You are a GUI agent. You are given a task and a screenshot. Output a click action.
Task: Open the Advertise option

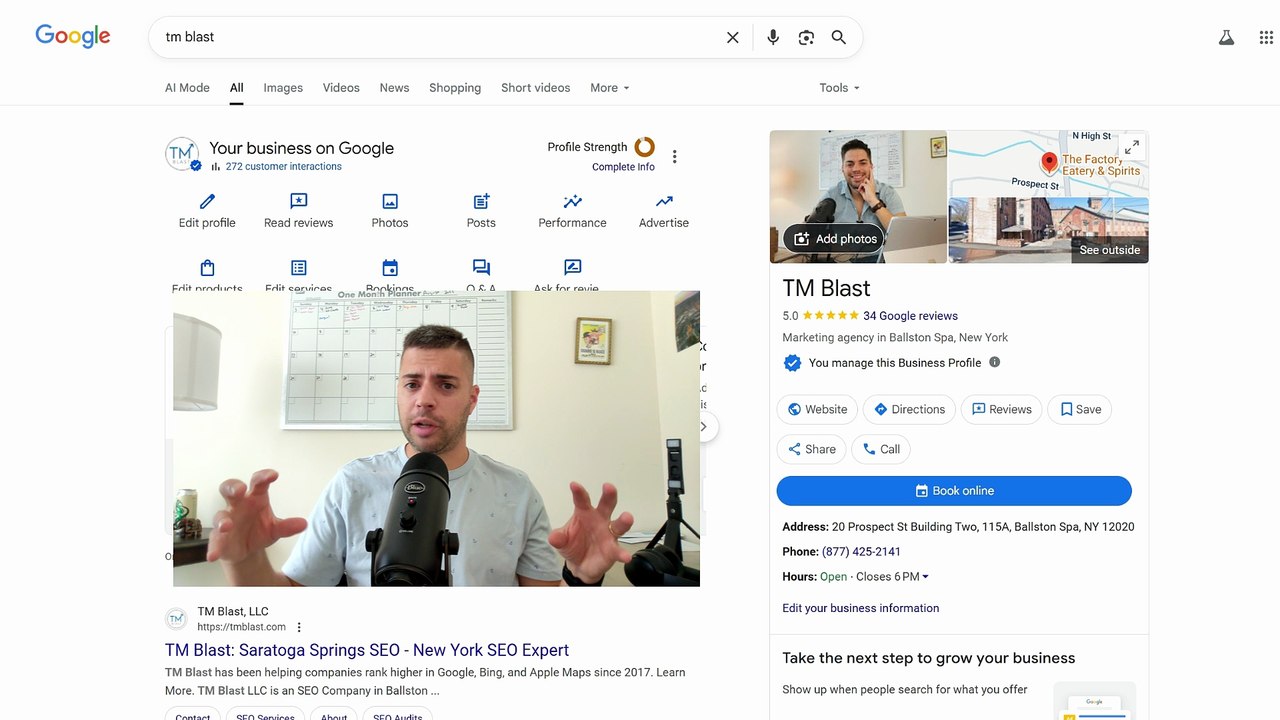pyautogui.click(x=664, y=210)
